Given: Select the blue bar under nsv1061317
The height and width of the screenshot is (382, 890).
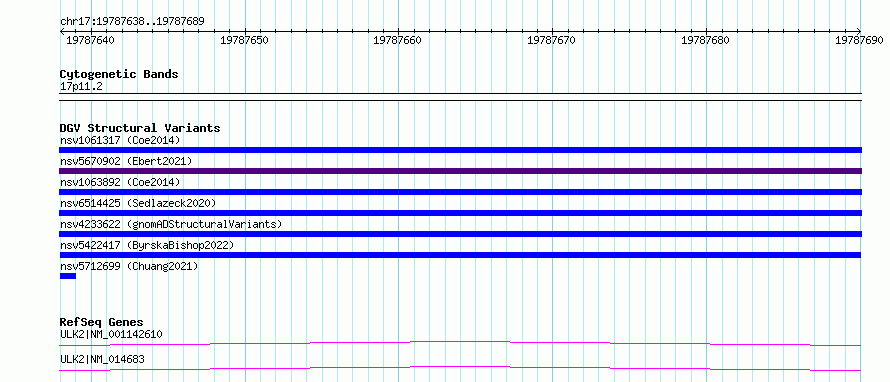Looking at the screenshot, I should tap(460, 150).
